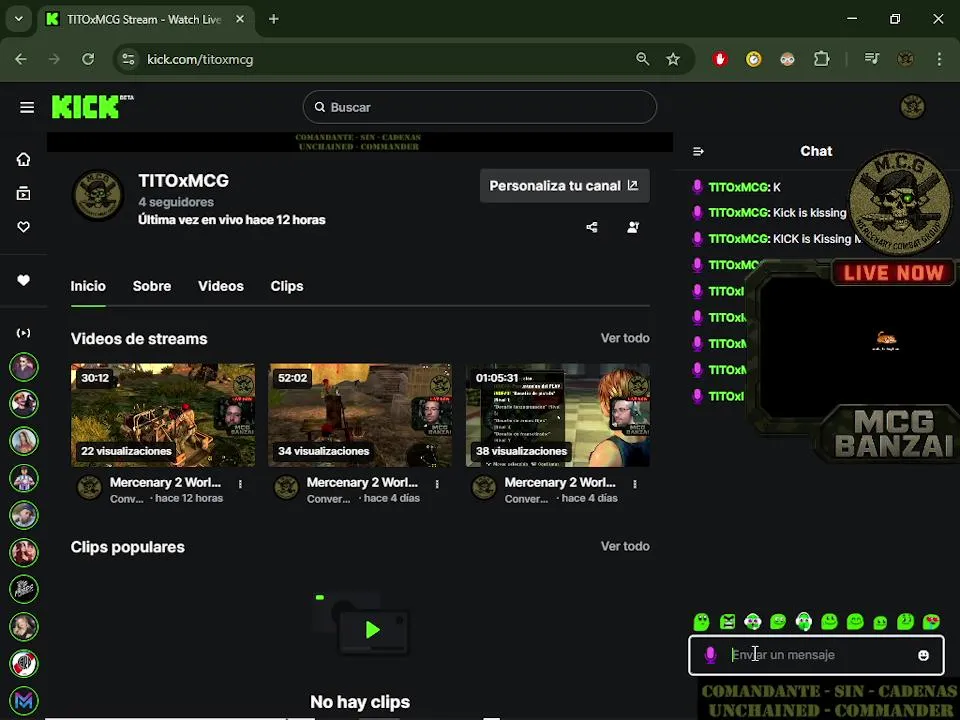Click Ver todo for Videos de streams

(x=624, y=338)
